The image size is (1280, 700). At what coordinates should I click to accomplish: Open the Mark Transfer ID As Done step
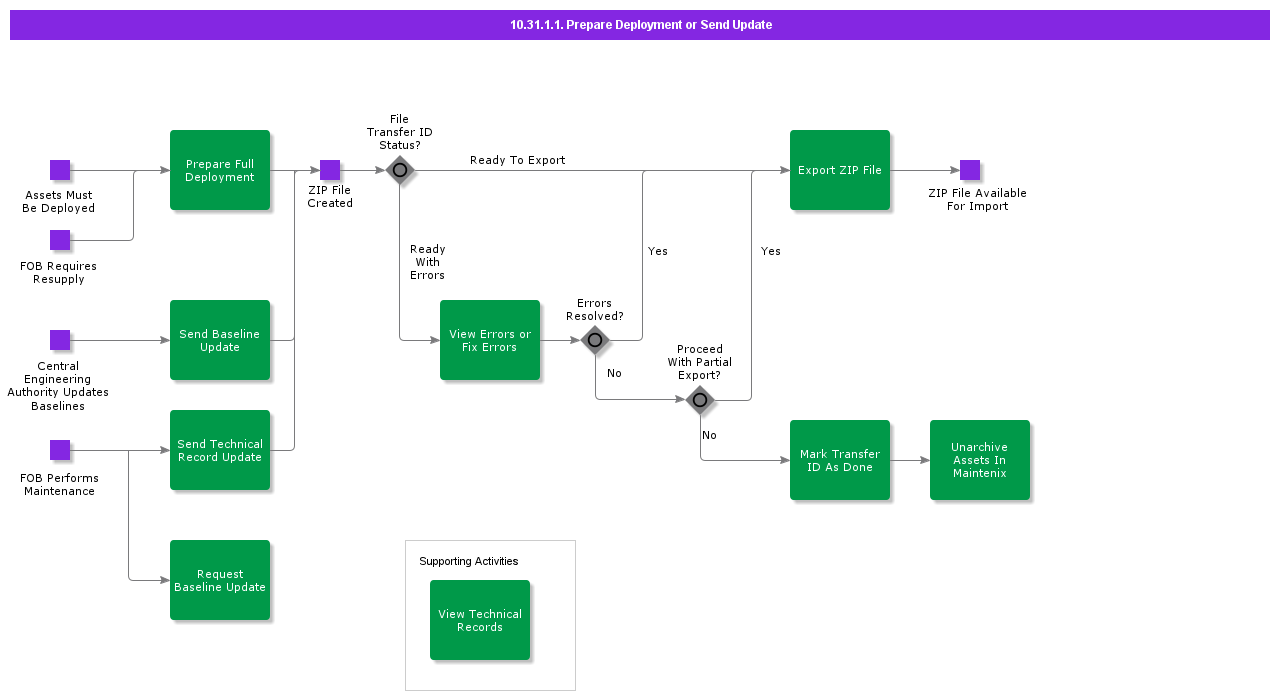click(840, 460)
